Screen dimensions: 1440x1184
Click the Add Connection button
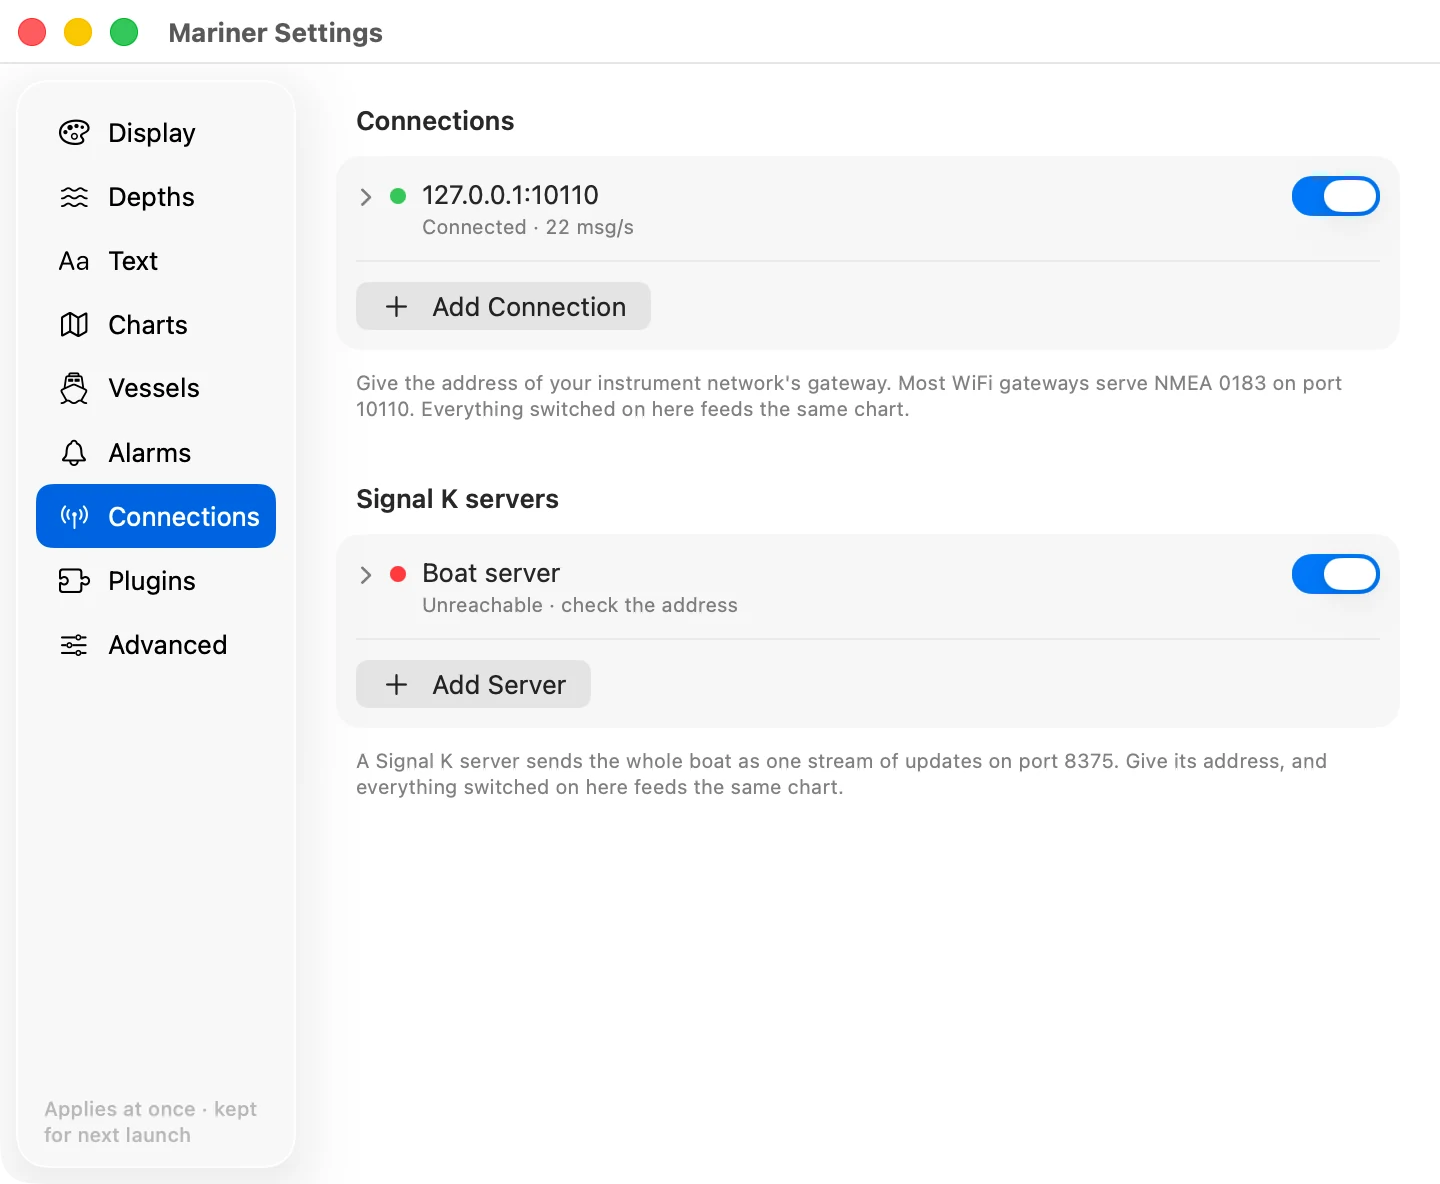coord(503,306)
